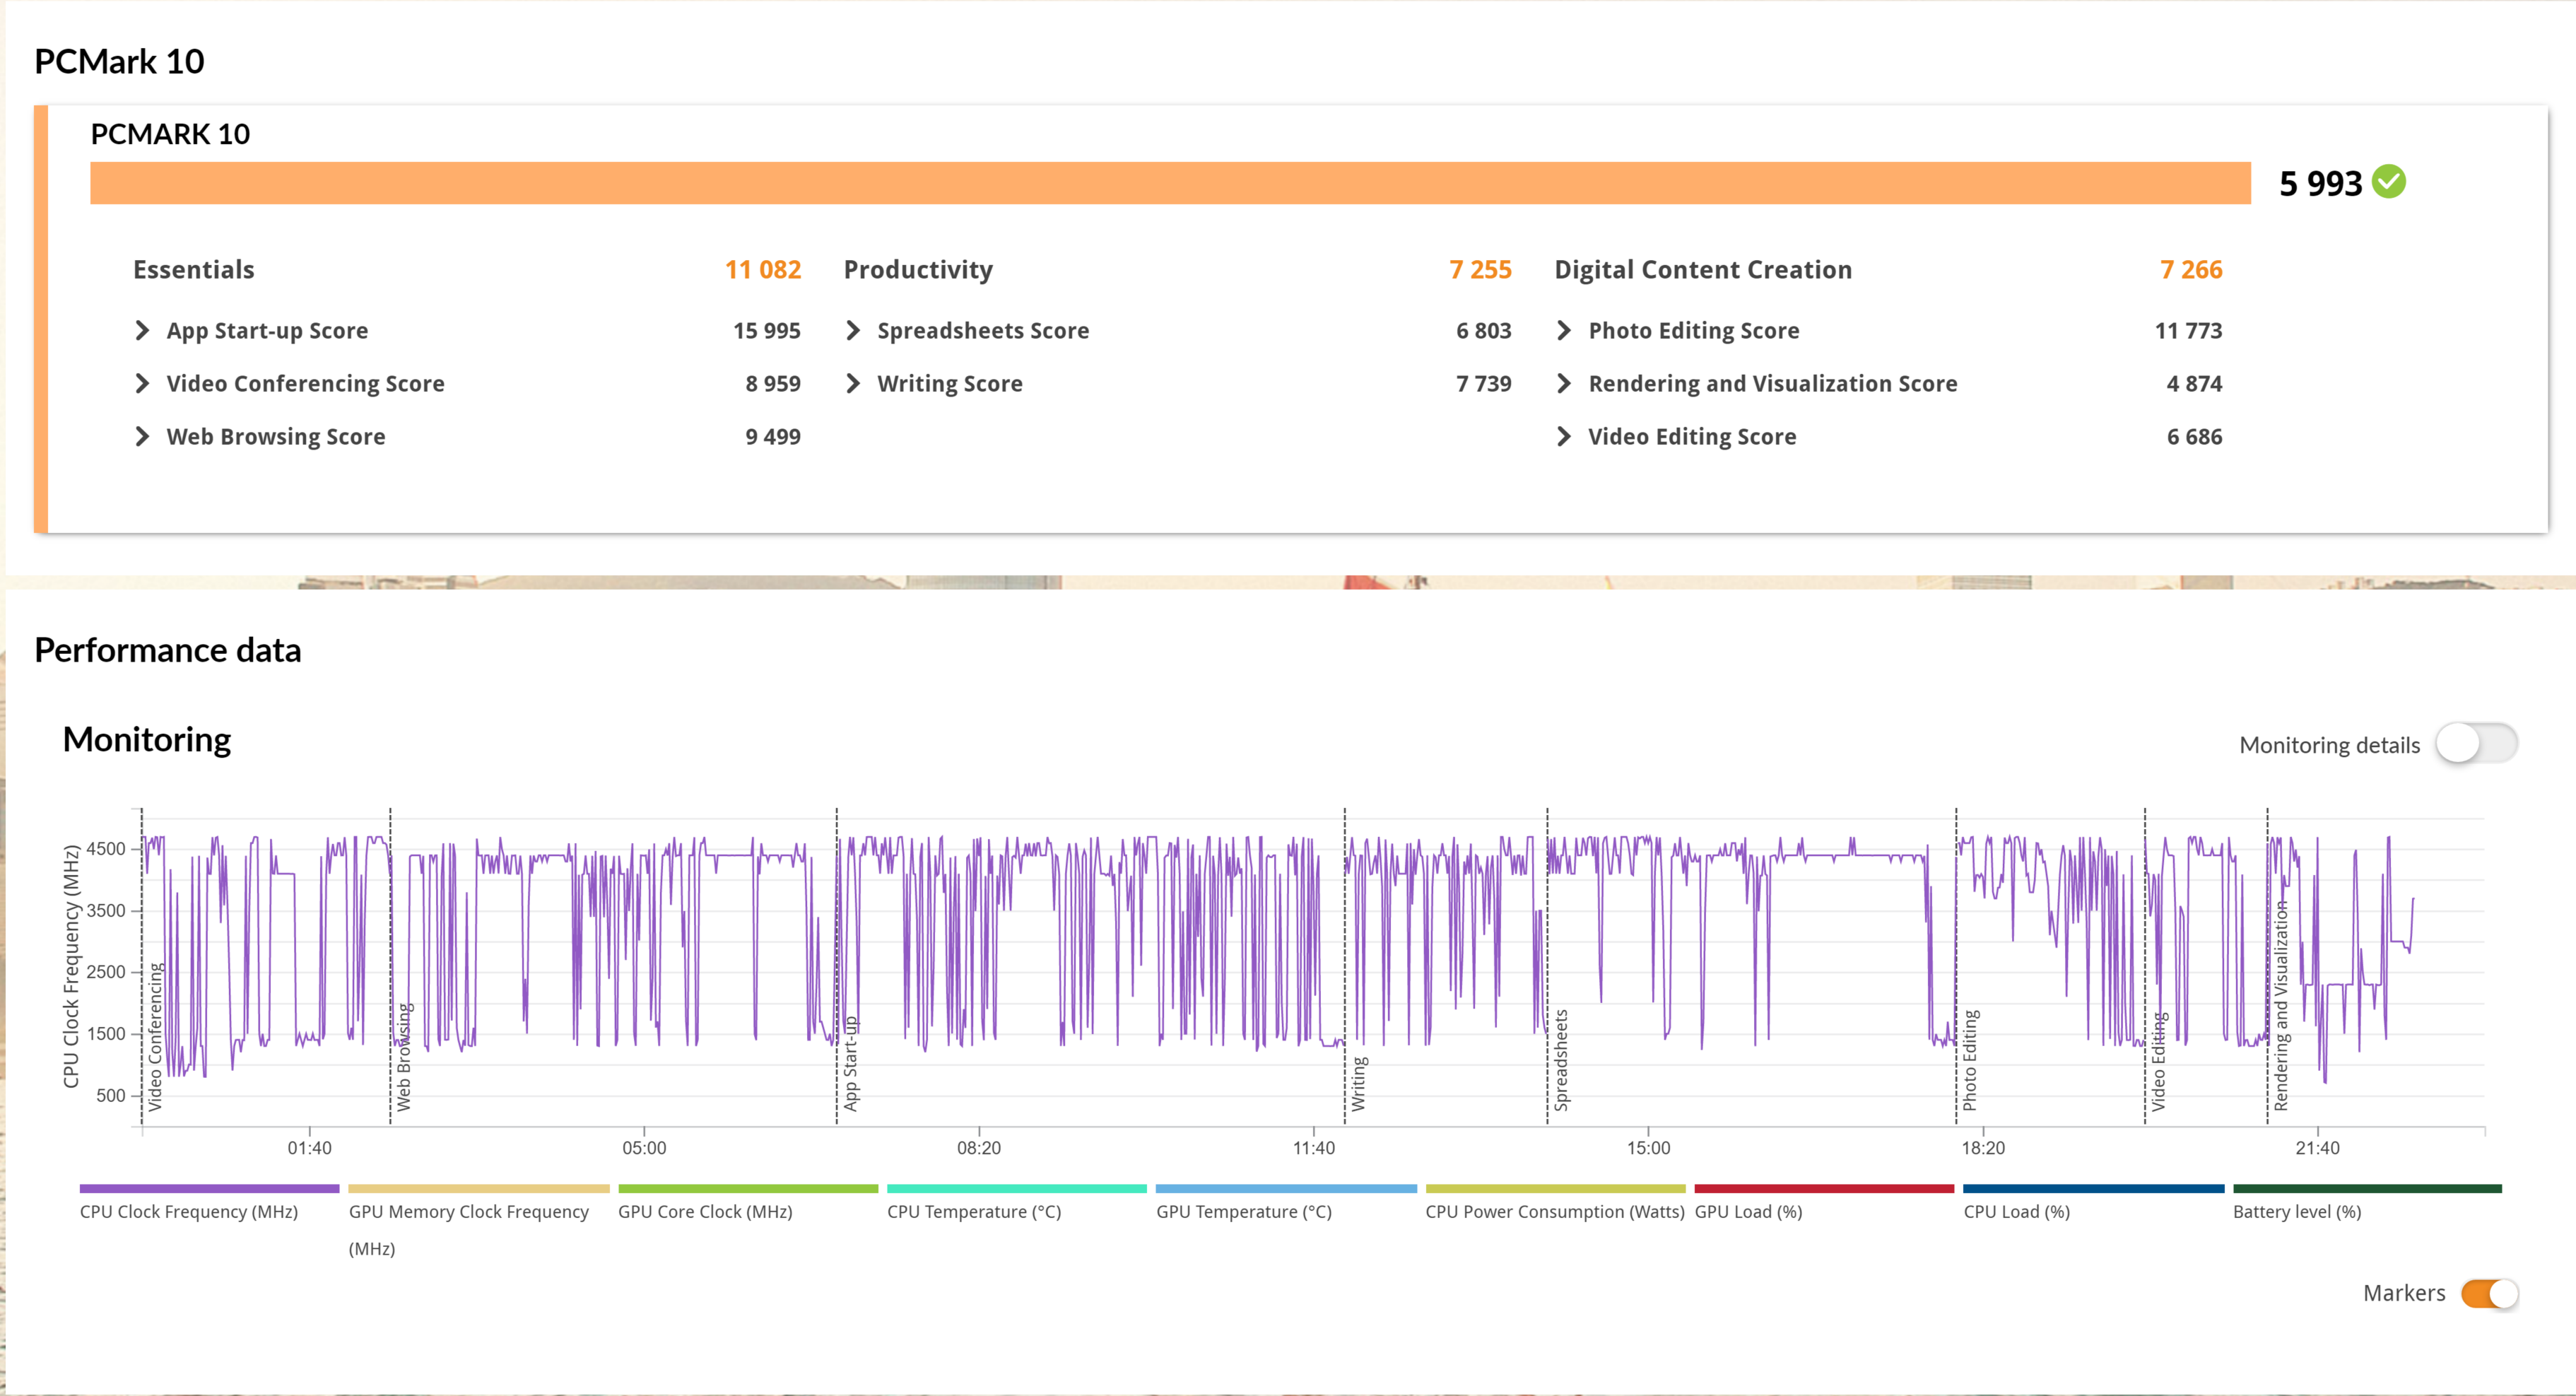This screenshot has height=1396, width=2576.
Task: Click the App Start-up chart marker
Action: pos(850,1063)
